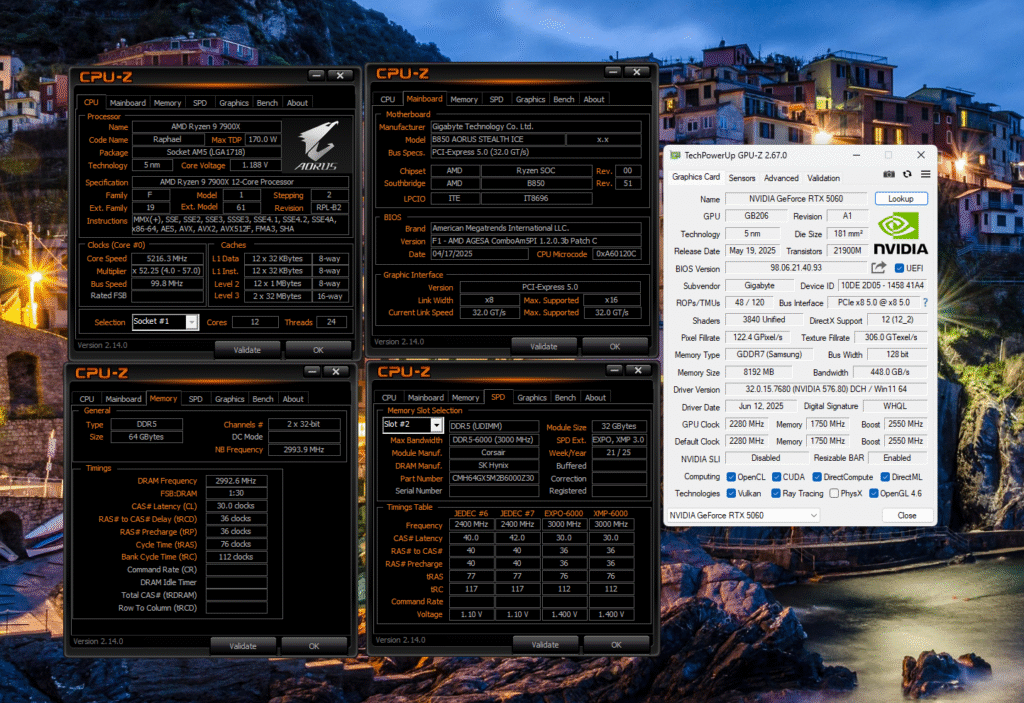The height and width of the screenshot is (703, 1024).
Task: Click the Bus Interface question mark icon
Action: tap(924, 302)
